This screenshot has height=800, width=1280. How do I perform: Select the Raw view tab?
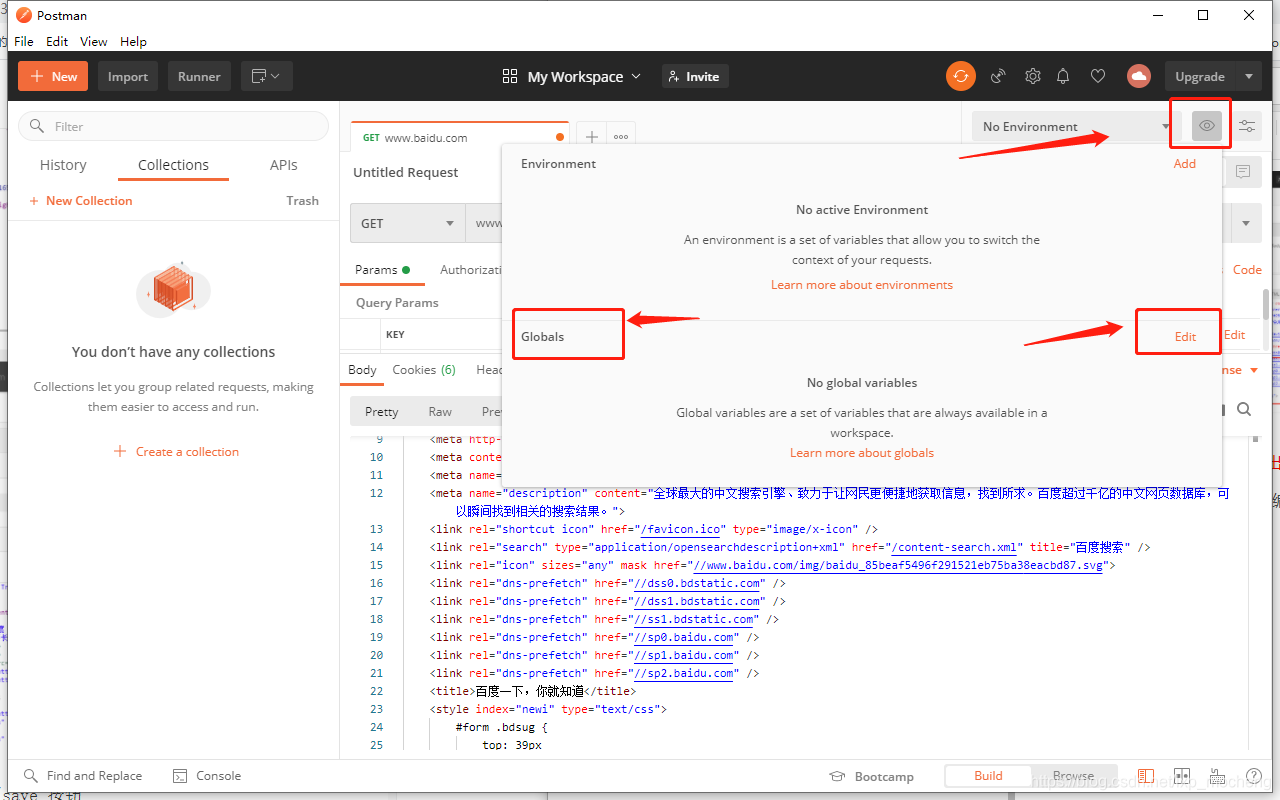[x=440, y=411]
